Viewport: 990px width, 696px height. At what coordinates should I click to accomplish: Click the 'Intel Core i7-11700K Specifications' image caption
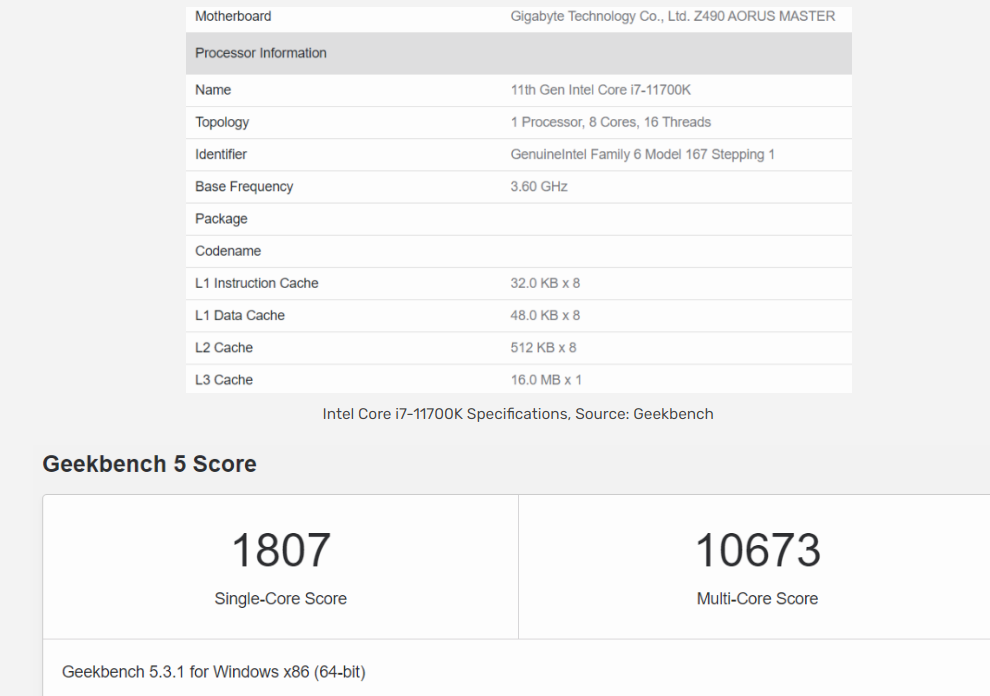pyautogui.click(x=518, y=414)
